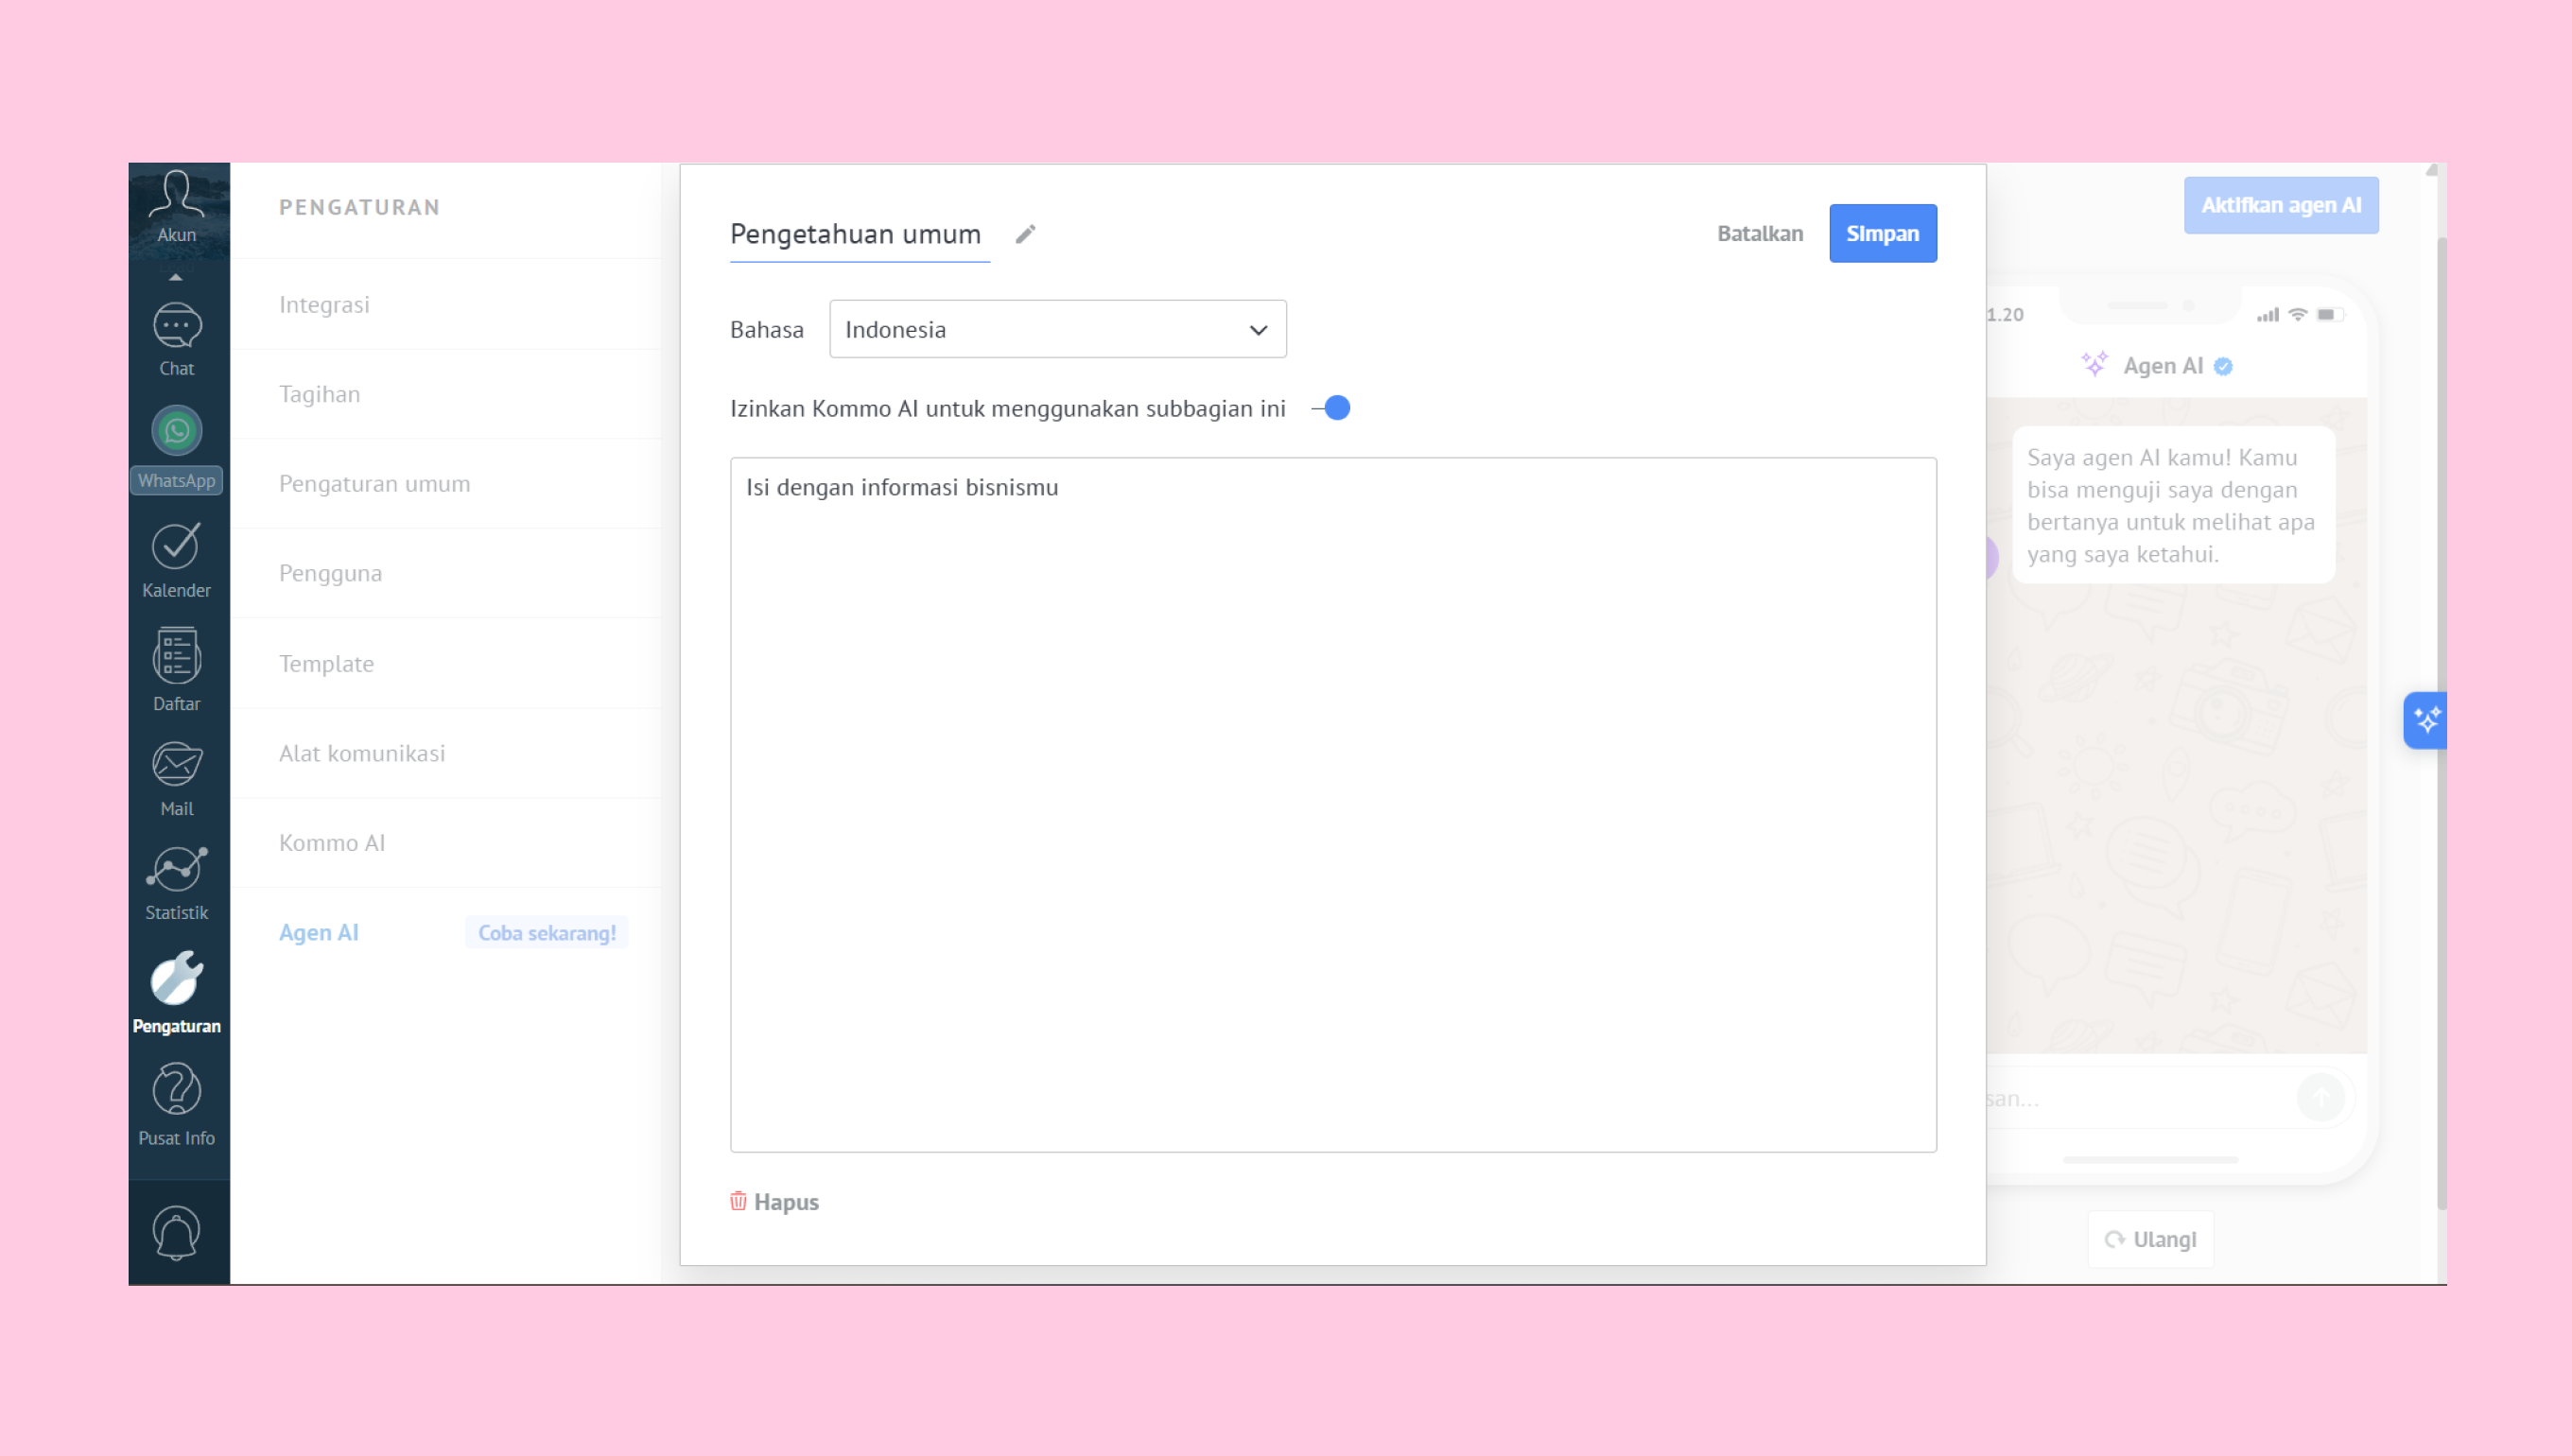The width and height of the screenshot is (2572, 1456).
Task: Click the Pengetahuan umum title field
Action: tap(859, 234)
